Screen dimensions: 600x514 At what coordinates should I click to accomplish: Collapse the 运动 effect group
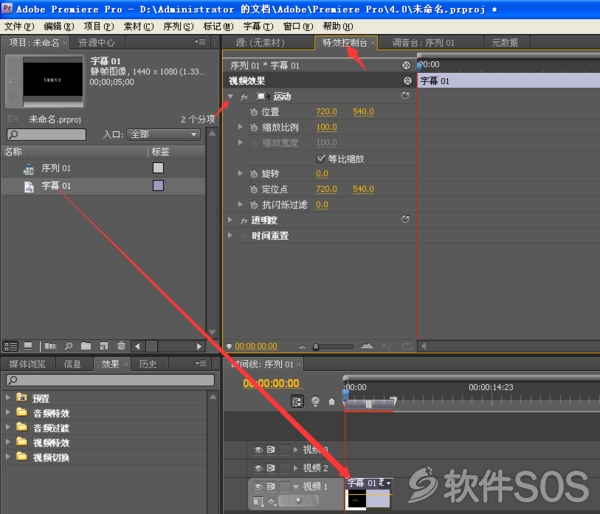pyautogui.click(x=230, y=96)
